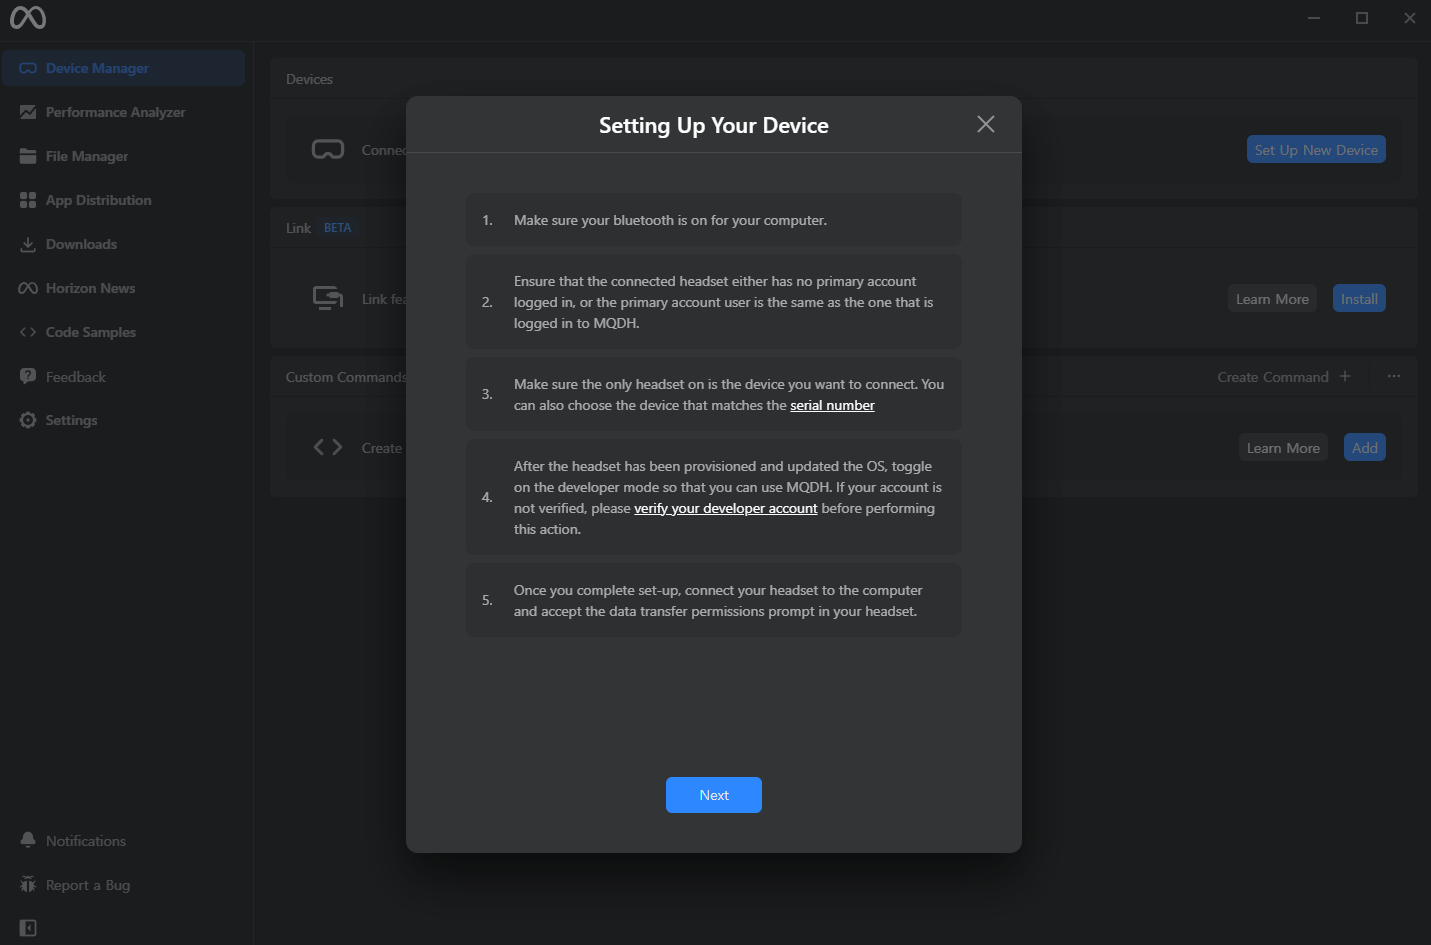1431x945 pixels.
Task: Open the Custom Commands three-dot menu
Action: pos(1394,376)
